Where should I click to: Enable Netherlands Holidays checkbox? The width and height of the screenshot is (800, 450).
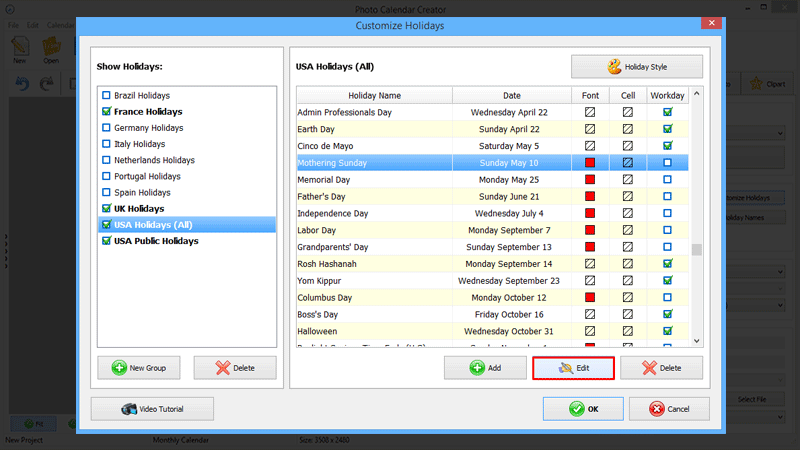[x=106, y=160]
